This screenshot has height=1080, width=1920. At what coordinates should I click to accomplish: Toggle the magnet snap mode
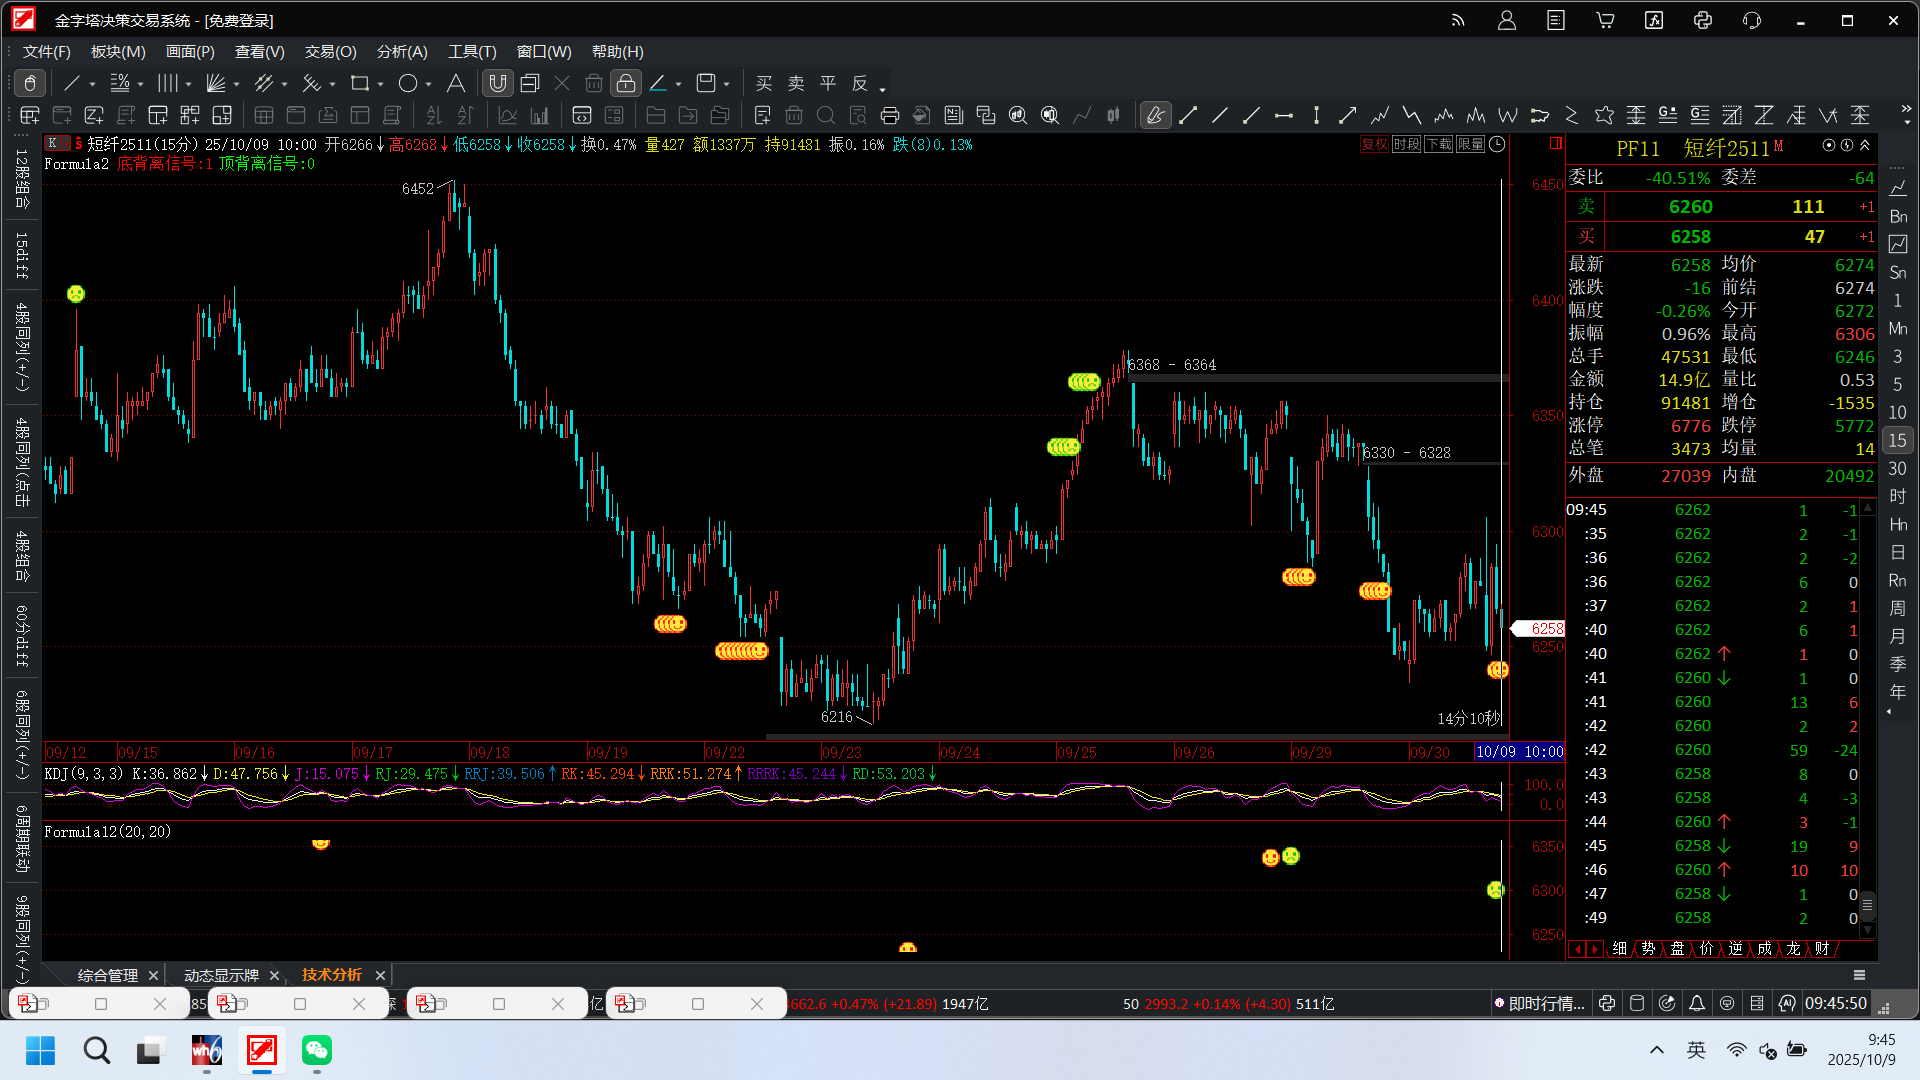pyautogui.click(x=498, y=84)
